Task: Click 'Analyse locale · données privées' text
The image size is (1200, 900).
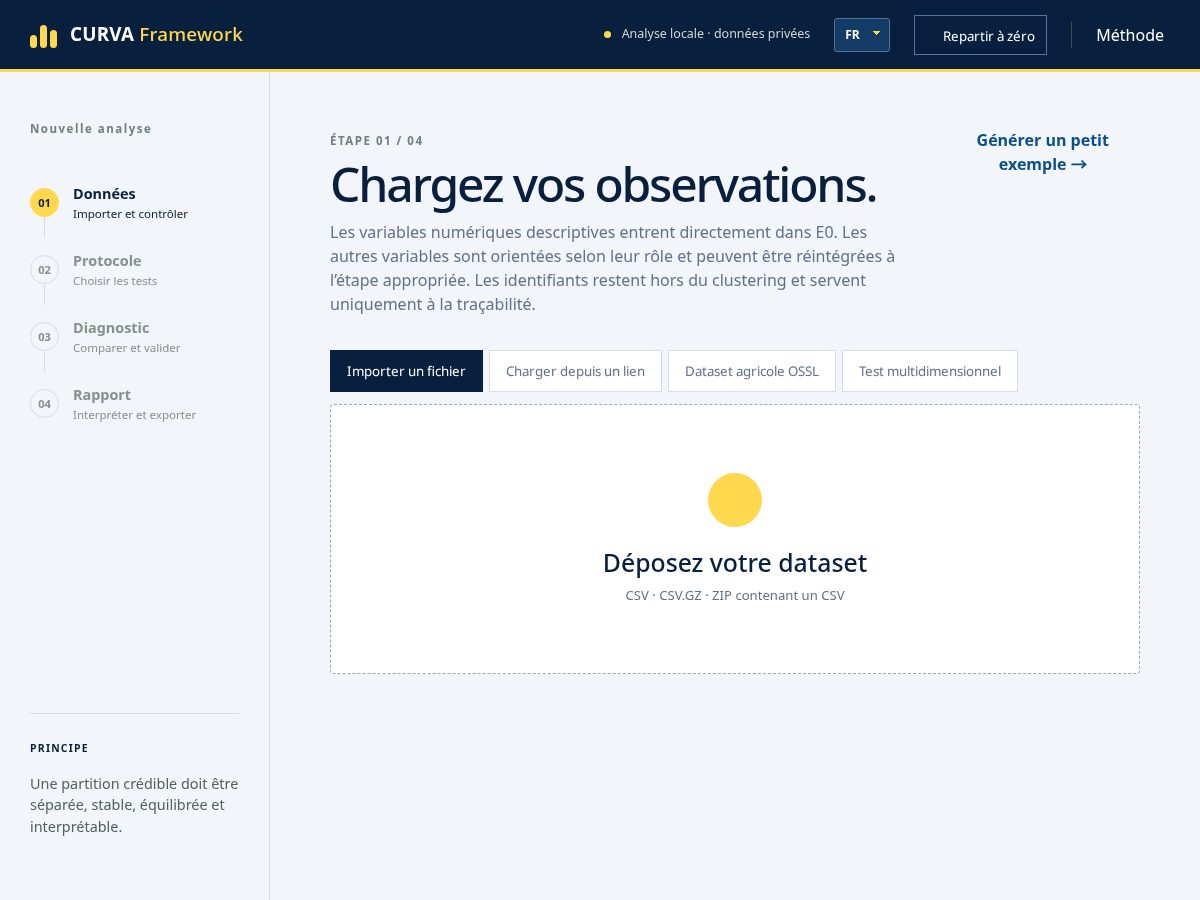Action: point(716,34)
